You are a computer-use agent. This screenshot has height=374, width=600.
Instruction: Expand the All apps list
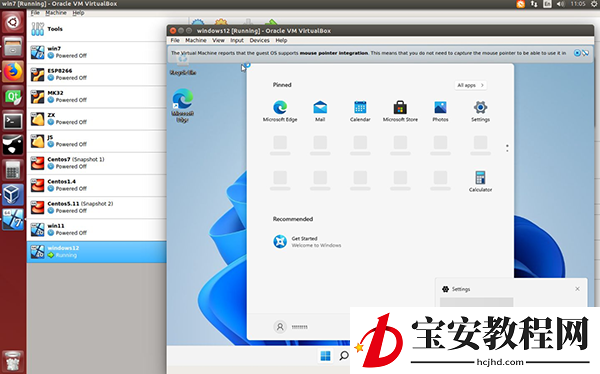coord(471,85)
